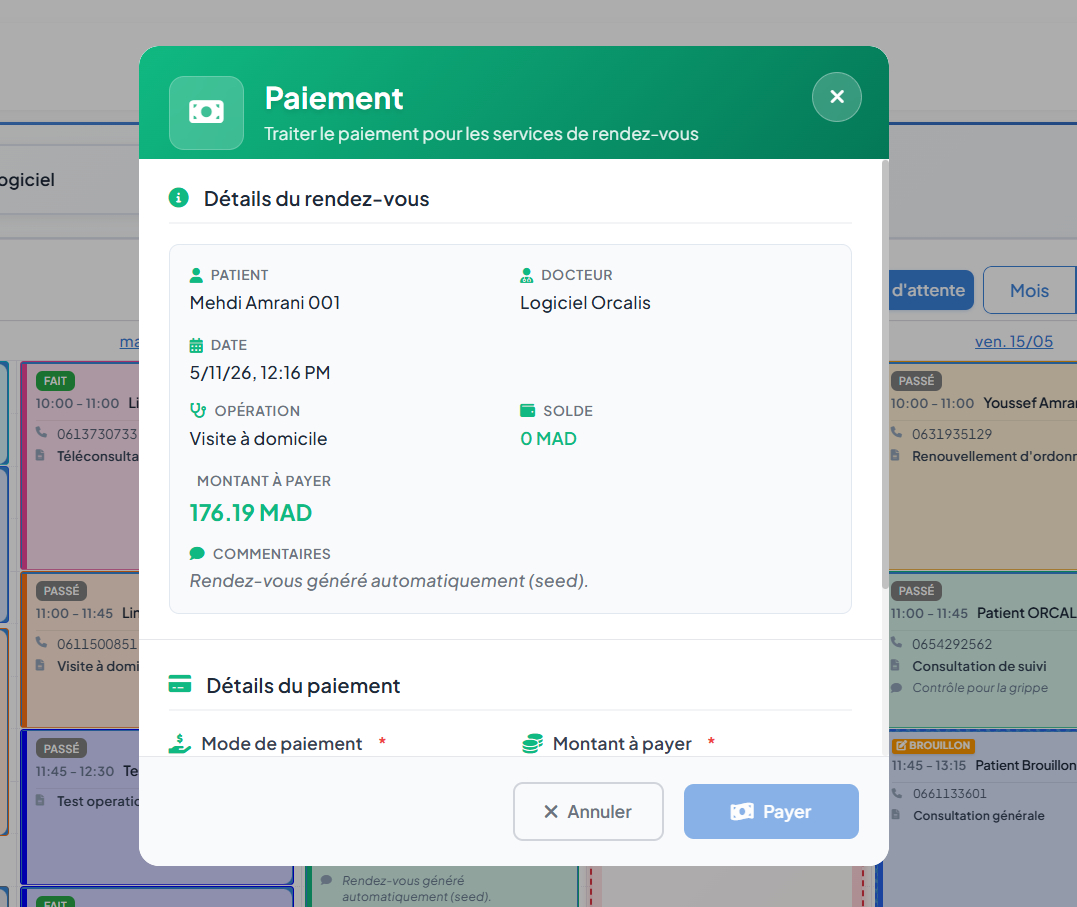This screenshot has height=907, width=1077.
Task: Click doctor name Logiciel Orcalis
Action: pyautogui.click(x=585, y=302)
